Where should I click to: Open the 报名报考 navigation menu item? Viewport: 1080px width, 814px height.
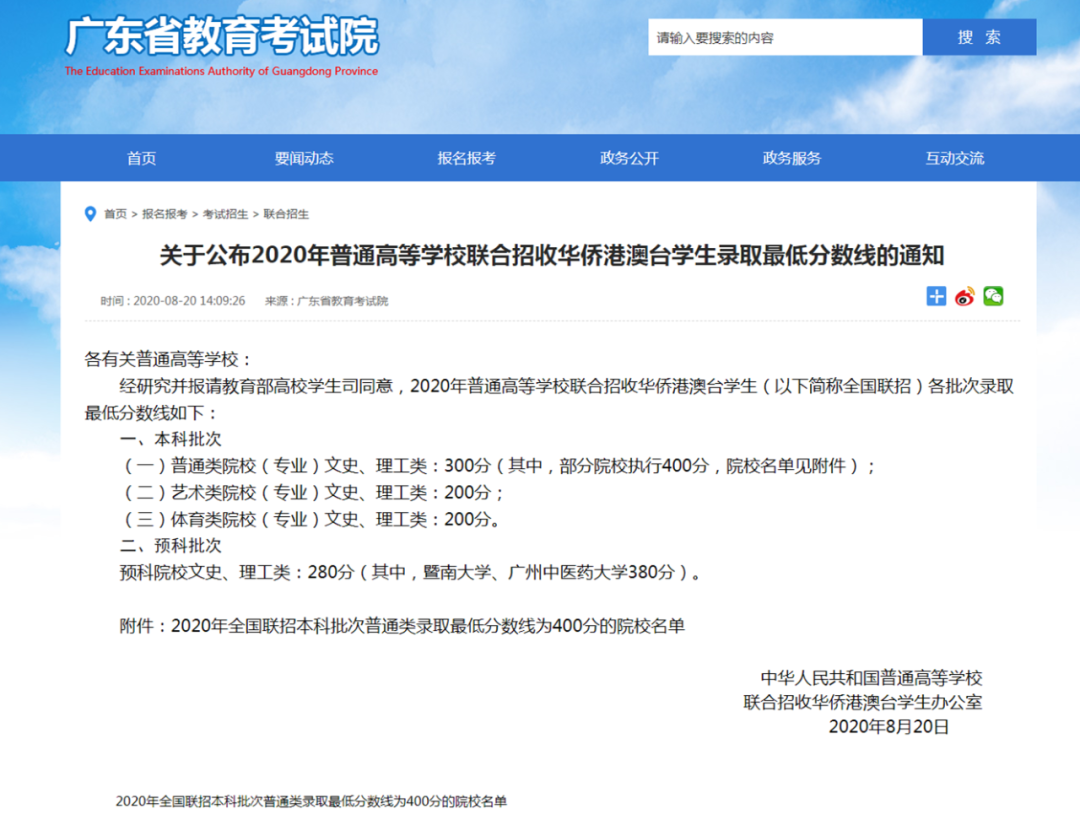pos(466,158)
